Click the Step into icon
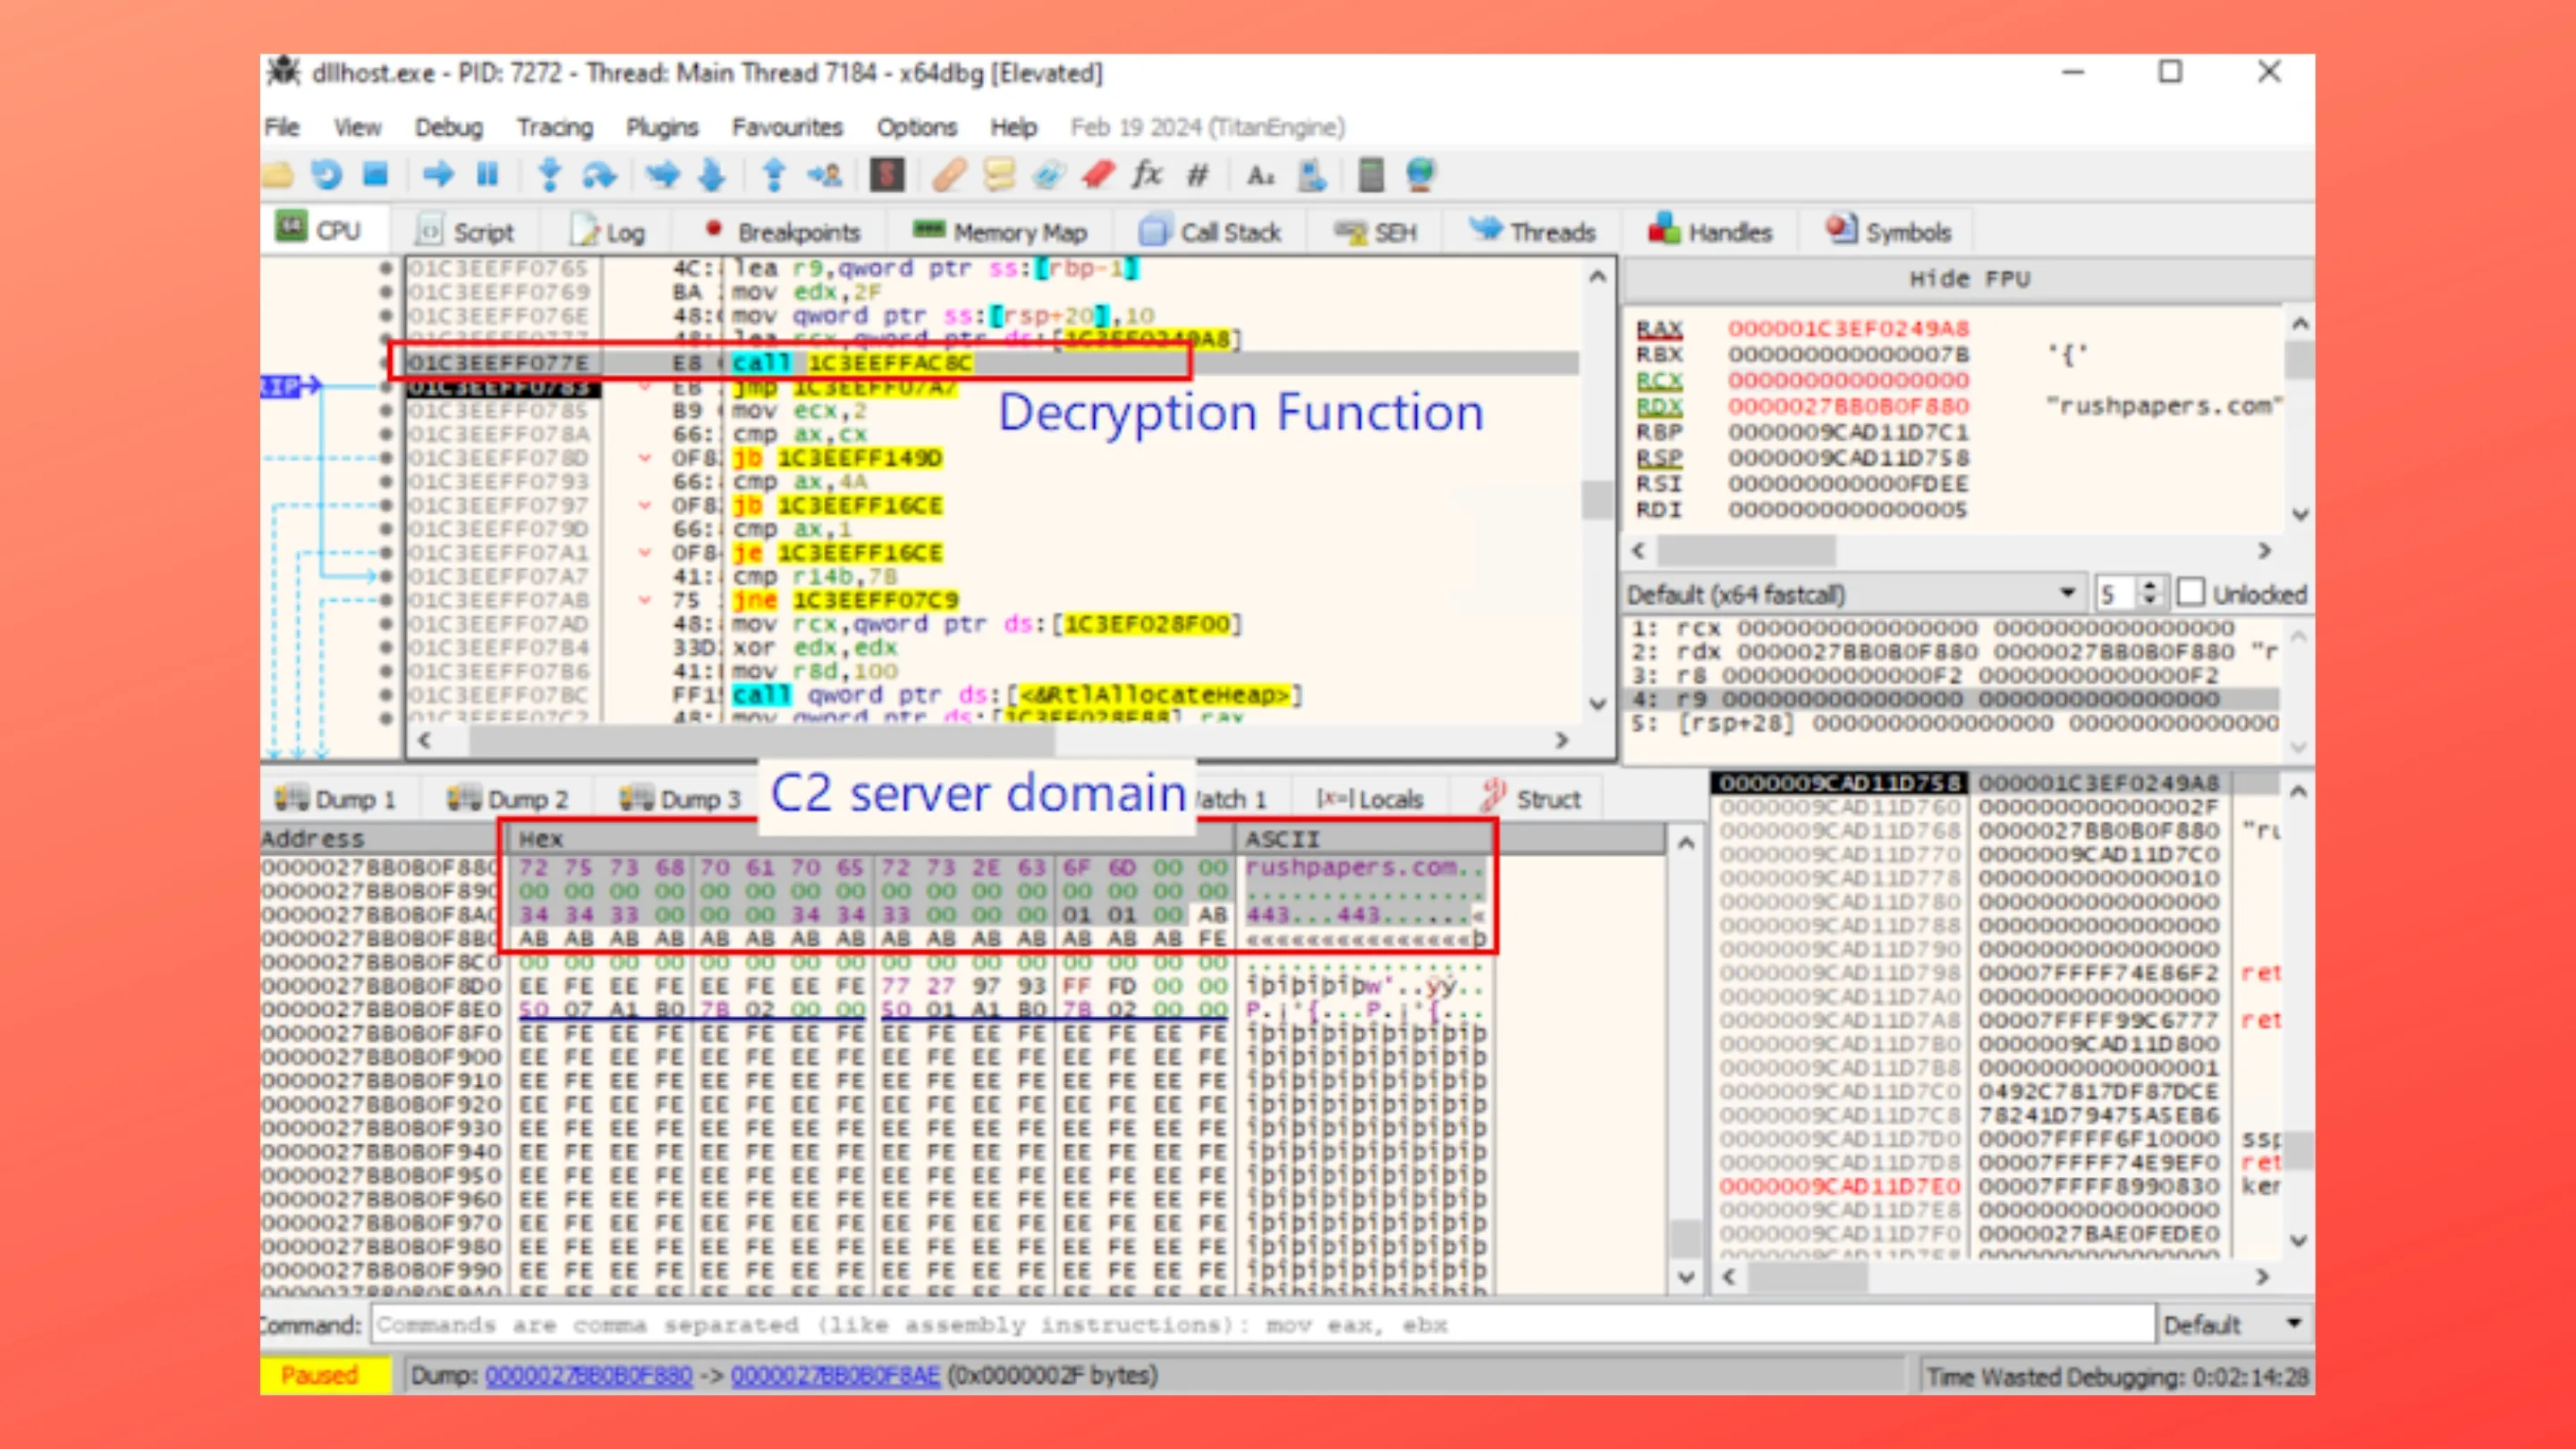Viewport: 2576px width, 1449px height. point(549,175)
